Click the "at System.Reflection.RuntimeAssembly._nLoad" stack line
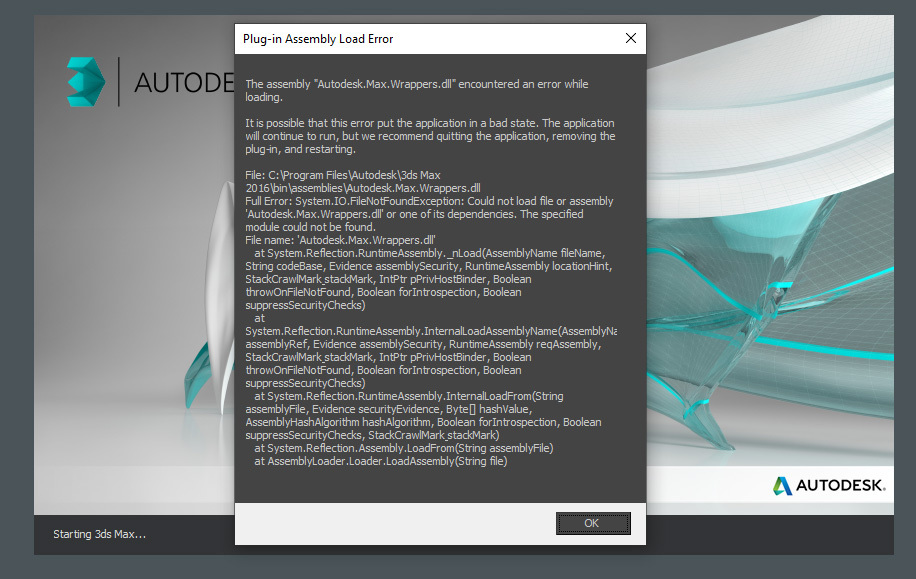The image size is (916, 579). (429, 253)
